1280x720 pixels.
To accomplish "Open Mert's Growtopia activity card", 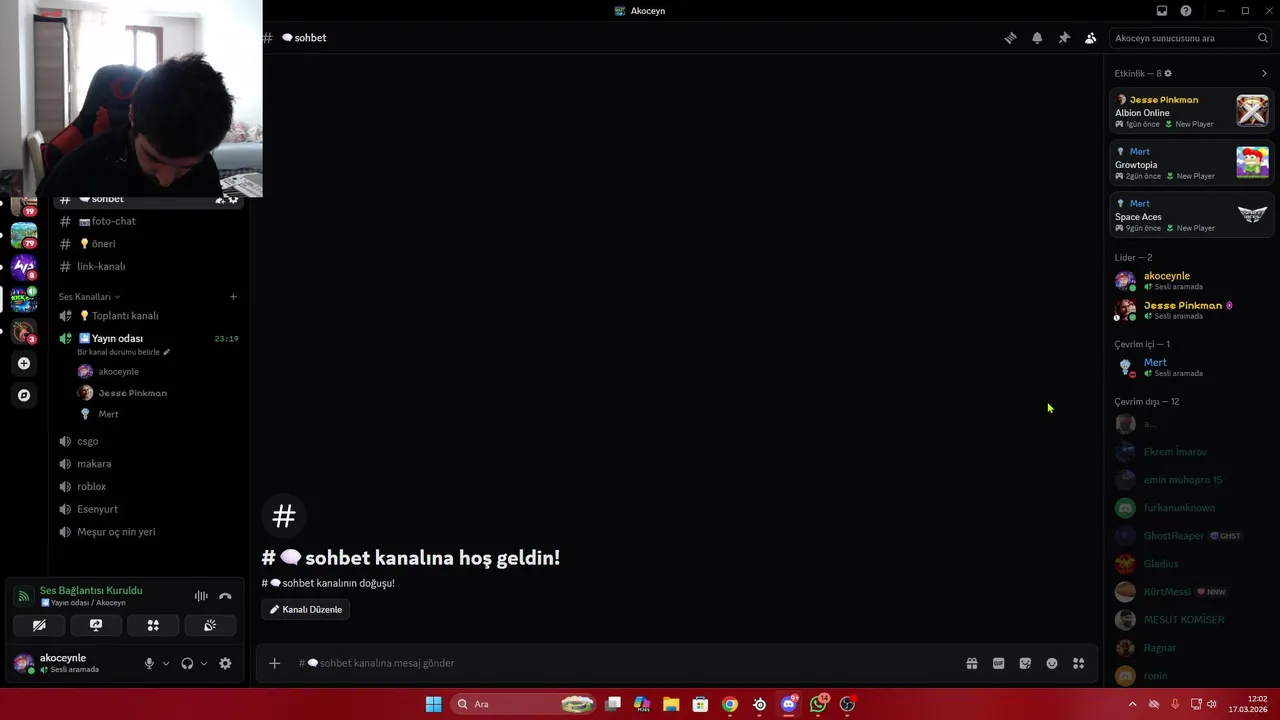I will [1191, 163].
